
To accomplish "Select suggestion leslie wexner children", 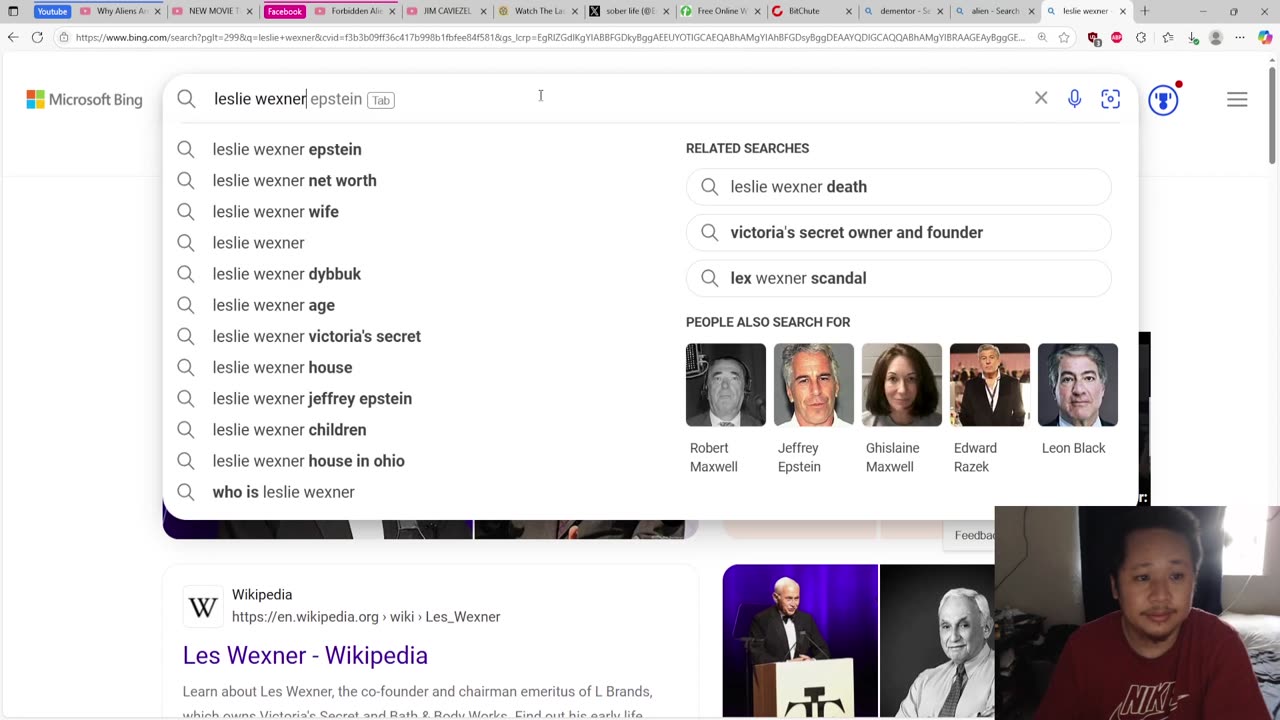I will click(x=289, y=429).
